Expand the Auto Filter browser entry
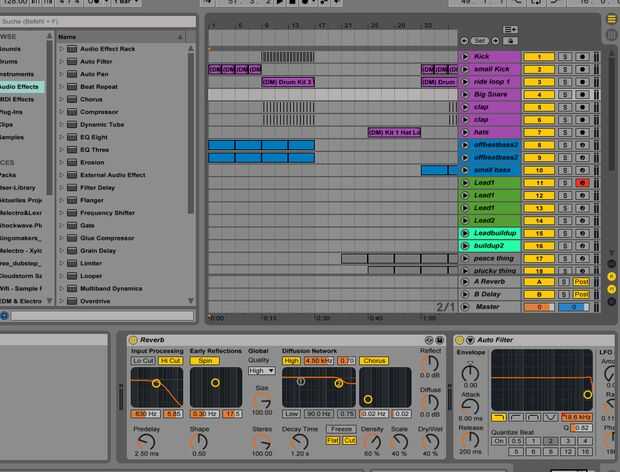The height and width of the screenshot is (472, 620). click(x=61, y=62)
